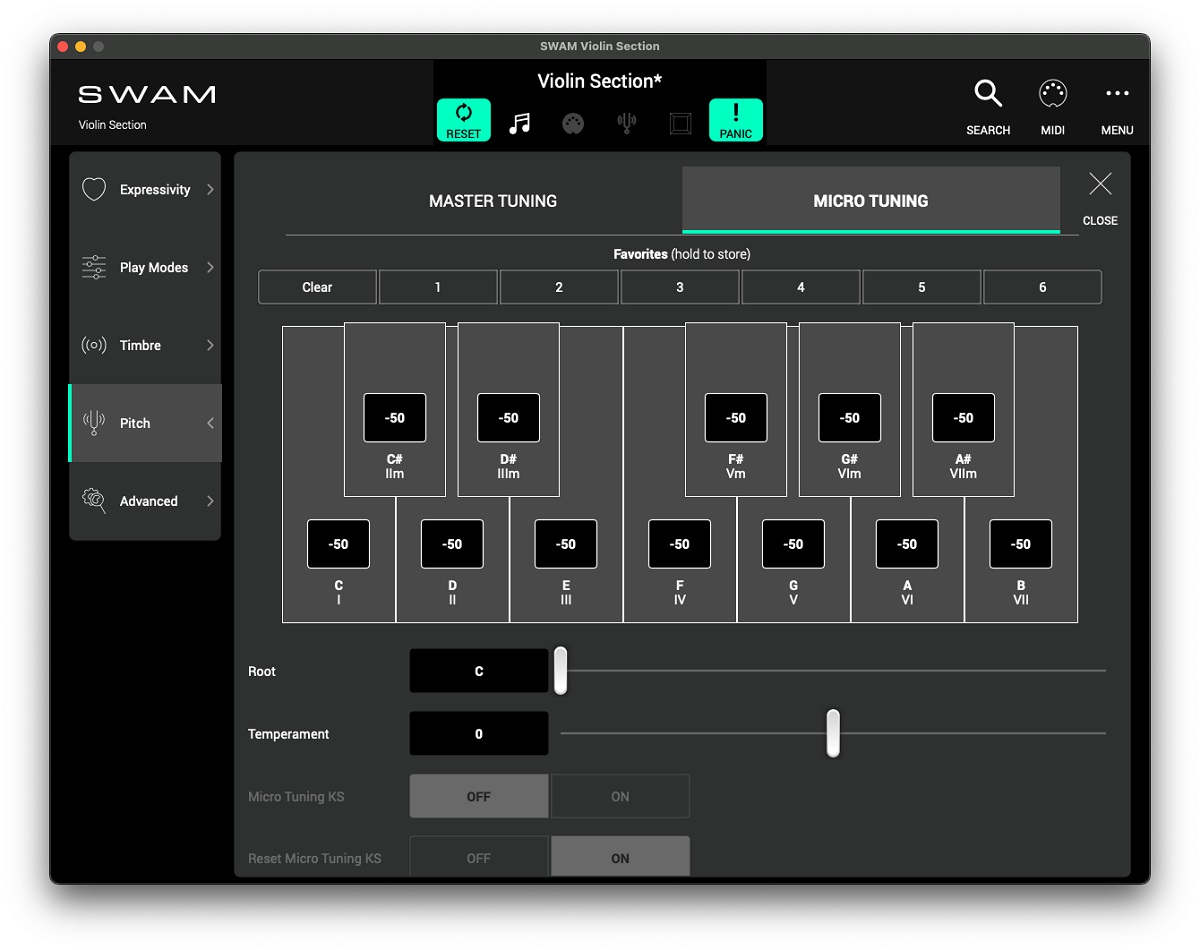Turn Micro Tuning KS ON
The width and height of the screenshot is (1200, 950).
(x=620, y=796)
